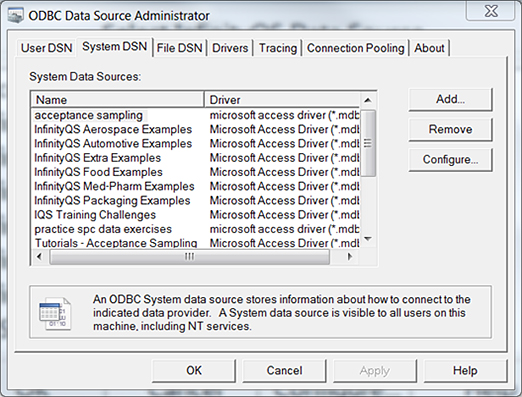This screenshot has width=522, height=397.
Task: Select 'Tutorials - Acceptance Sampling' data source
Action: click(116, 243)
